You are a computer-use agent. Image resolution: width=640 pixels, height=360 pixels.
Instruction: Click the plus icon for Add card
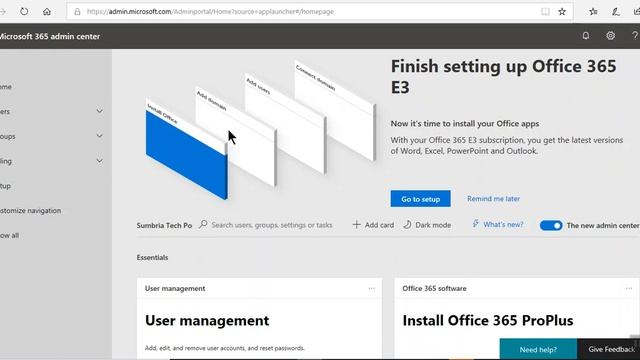click(x=356, y=224)
